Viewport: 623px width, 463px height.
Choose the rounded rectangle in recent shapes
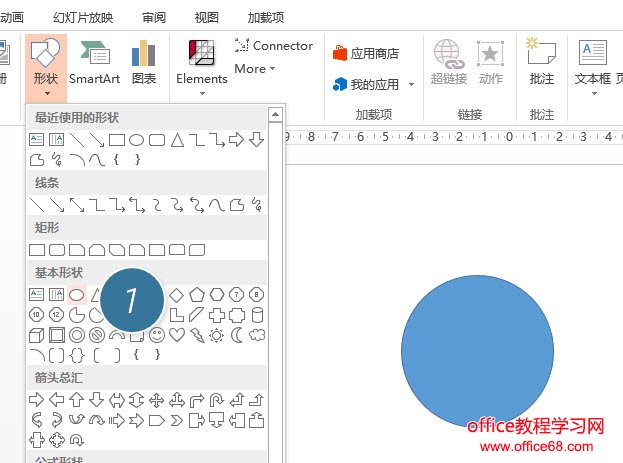click(157, 140)
